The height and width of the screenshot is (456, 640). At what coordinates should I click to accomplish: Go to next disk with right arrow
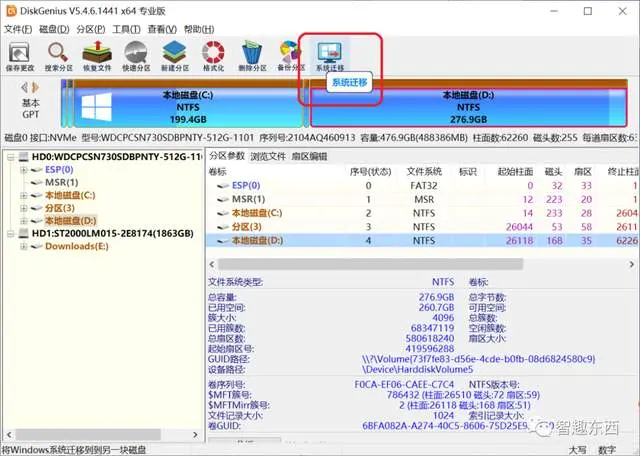(36, 87)
